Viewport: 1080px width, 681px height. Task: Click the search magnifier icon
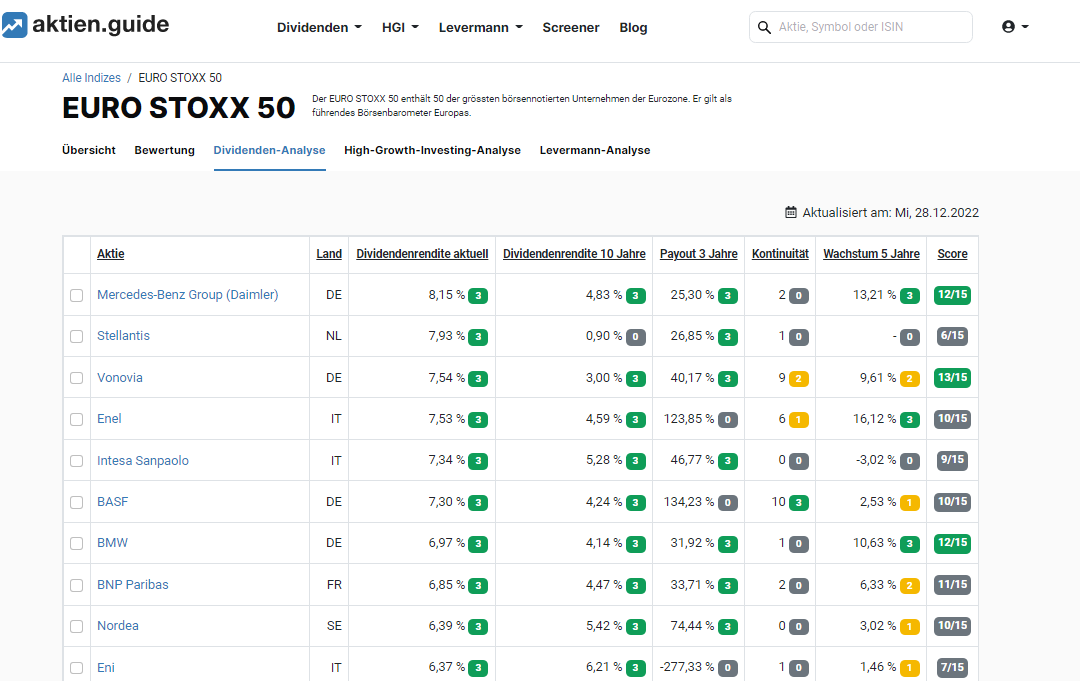[764, 28]
